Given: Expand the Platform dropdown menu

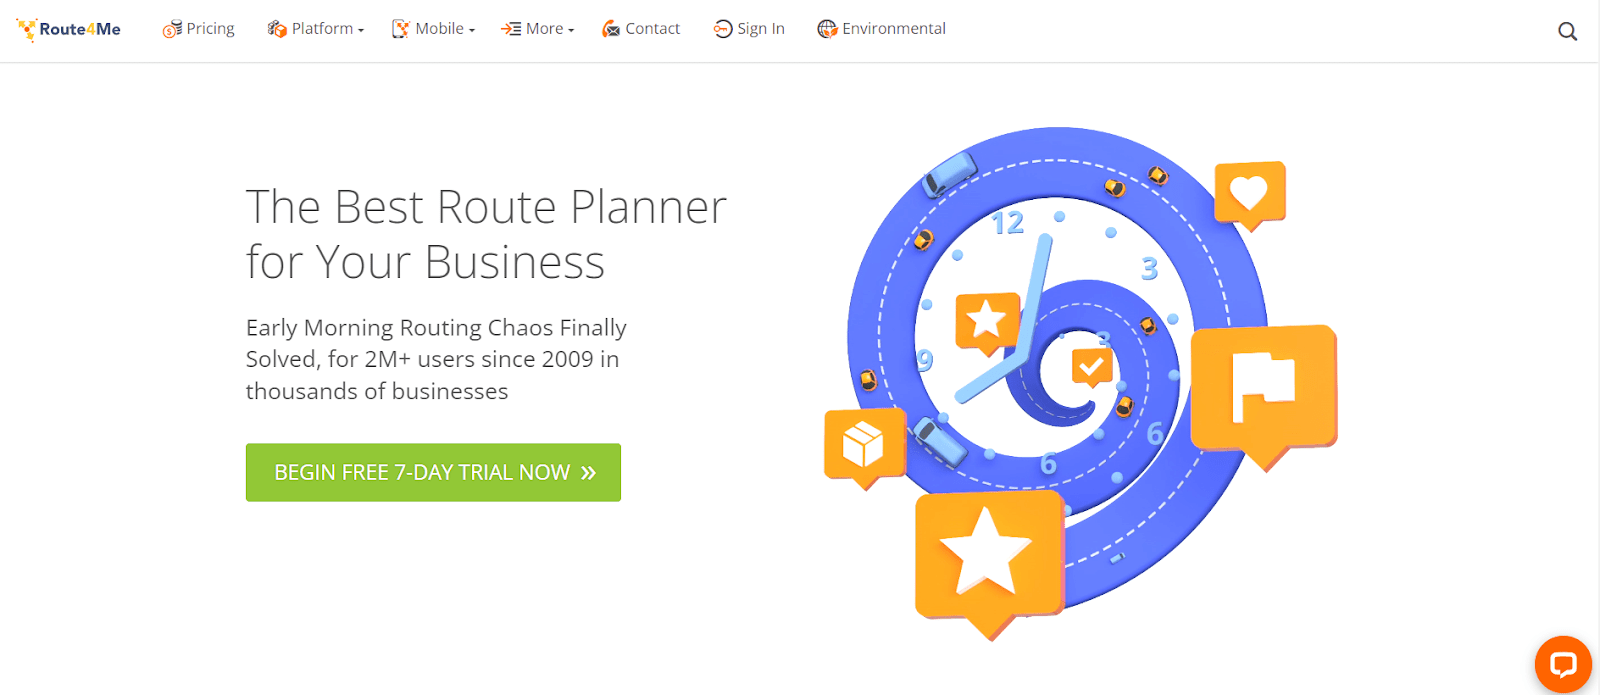Looking at the screenshot, I should point(320,28).
